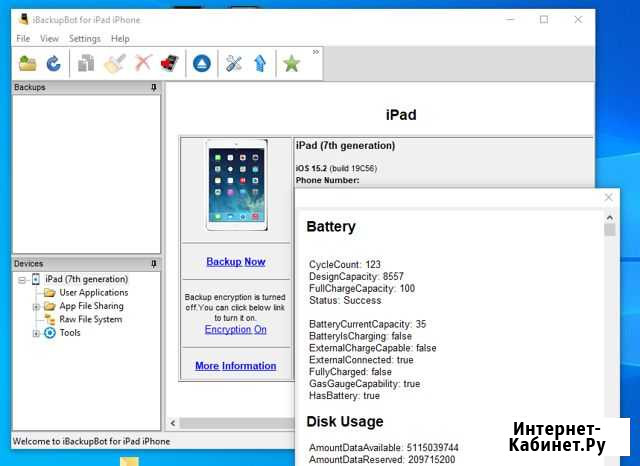This screenshot has height=466, width=640.
Task: Expand the App File Sharing node
Action: coord(36,307)
